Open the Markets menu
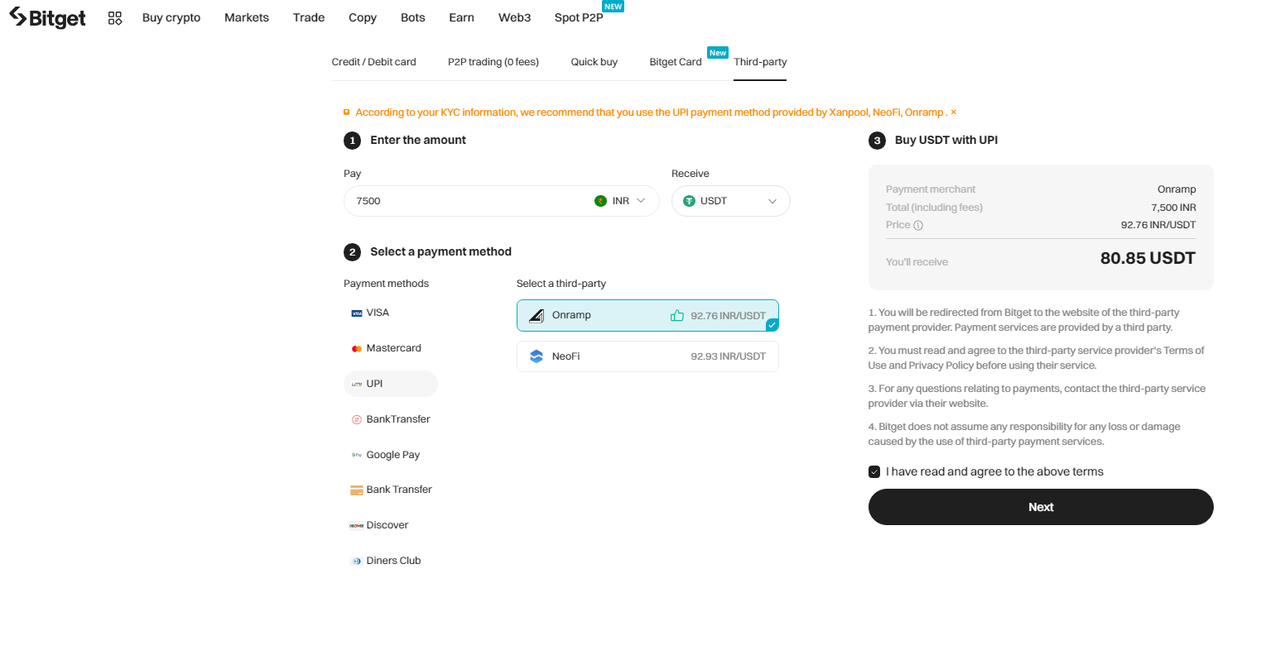The image size is (1280, 650). pos(247,18)
